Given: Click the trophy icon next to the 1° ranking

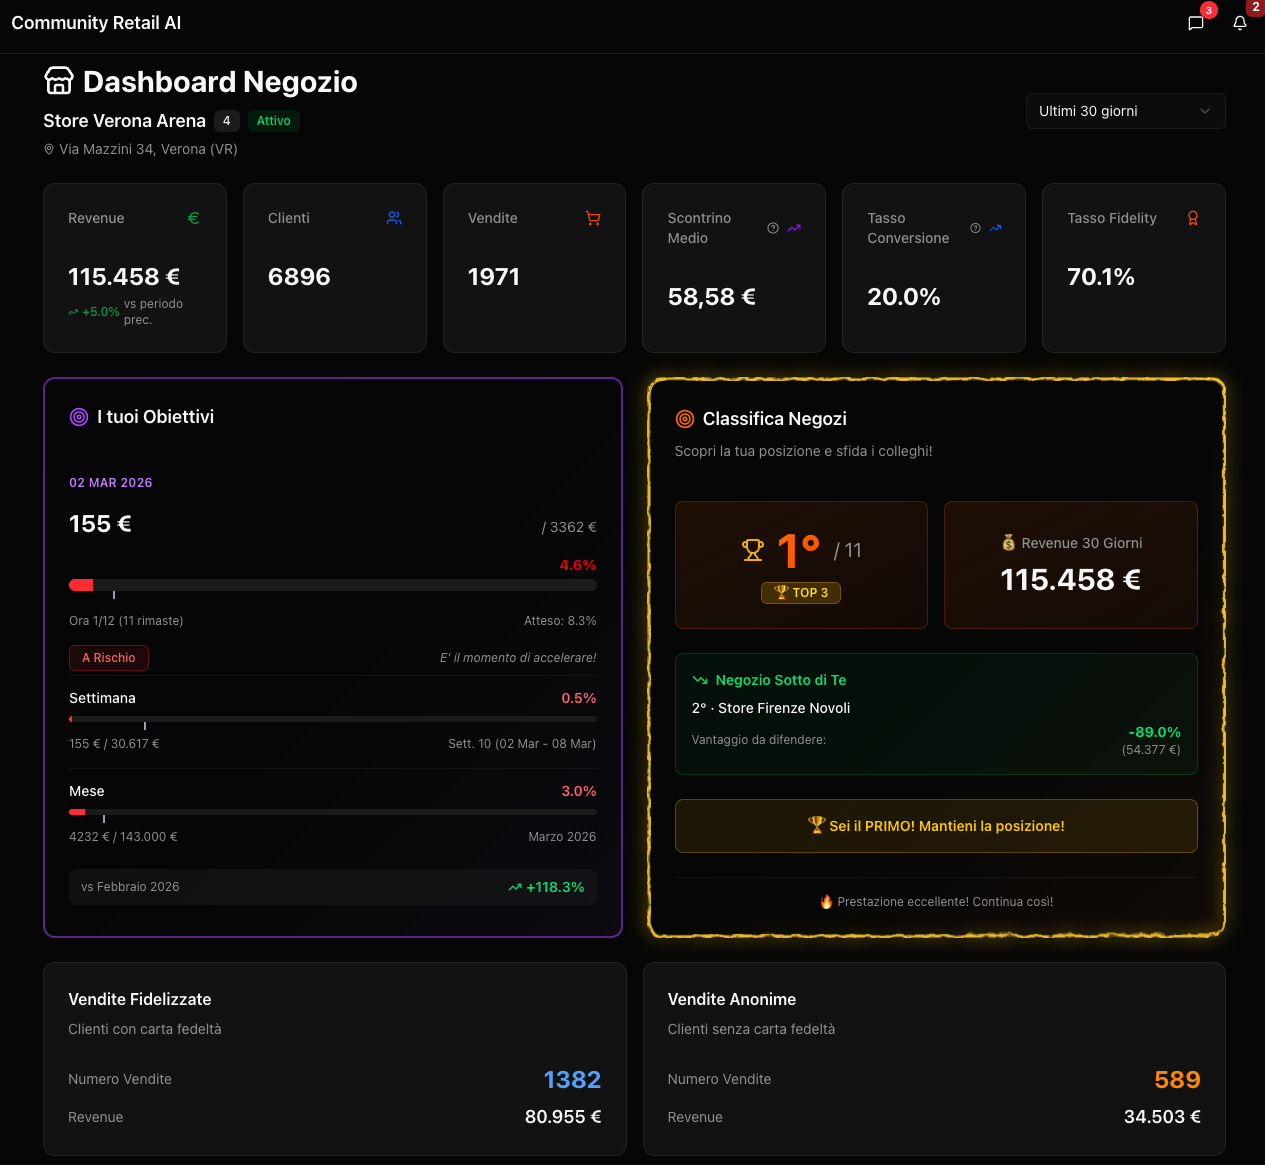Looking at the screenshot, I should click(751, 550).
